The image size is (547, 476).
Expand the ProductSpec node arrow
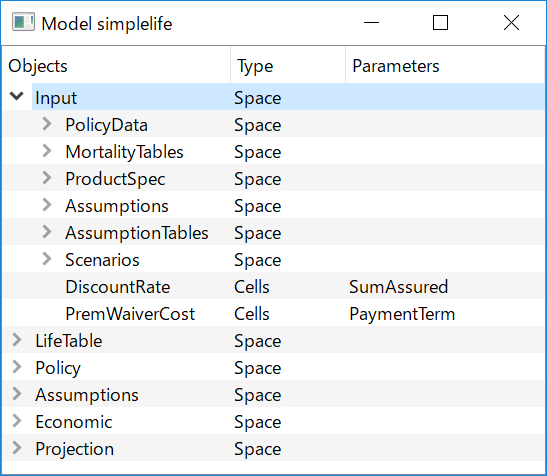(47, 178)
